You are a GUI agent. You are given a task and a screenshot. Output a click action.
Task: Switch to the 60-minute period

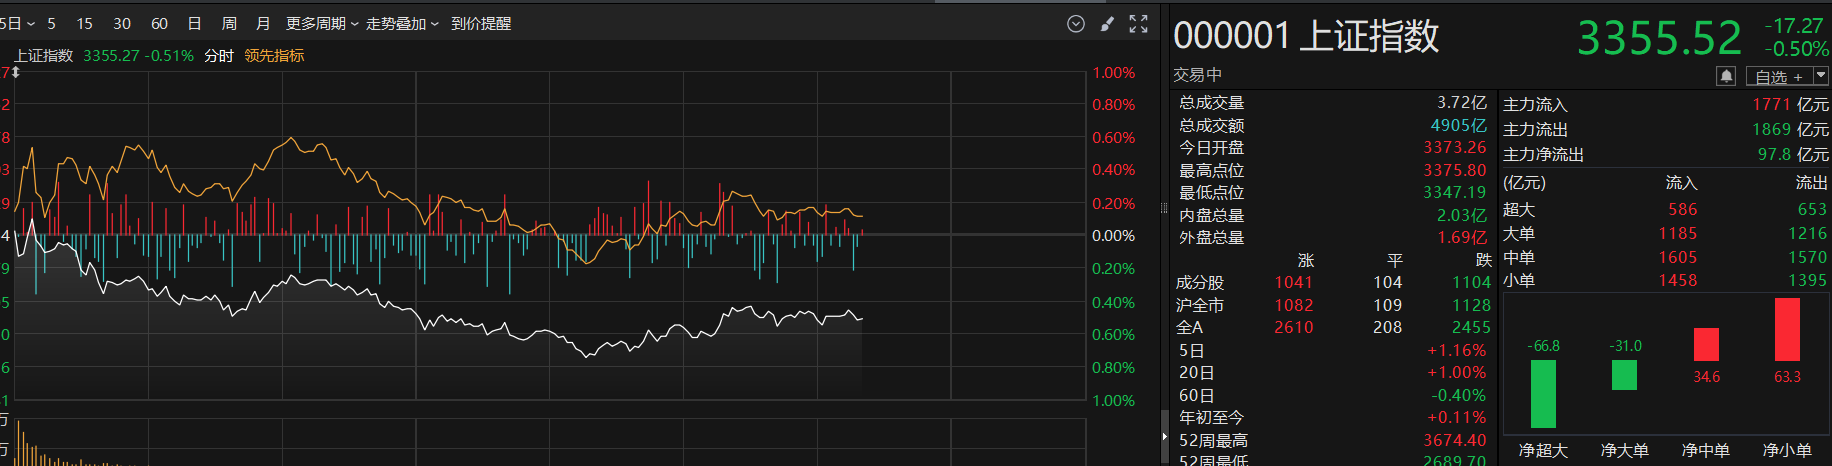pyautogui.click(x=159, y=23)
